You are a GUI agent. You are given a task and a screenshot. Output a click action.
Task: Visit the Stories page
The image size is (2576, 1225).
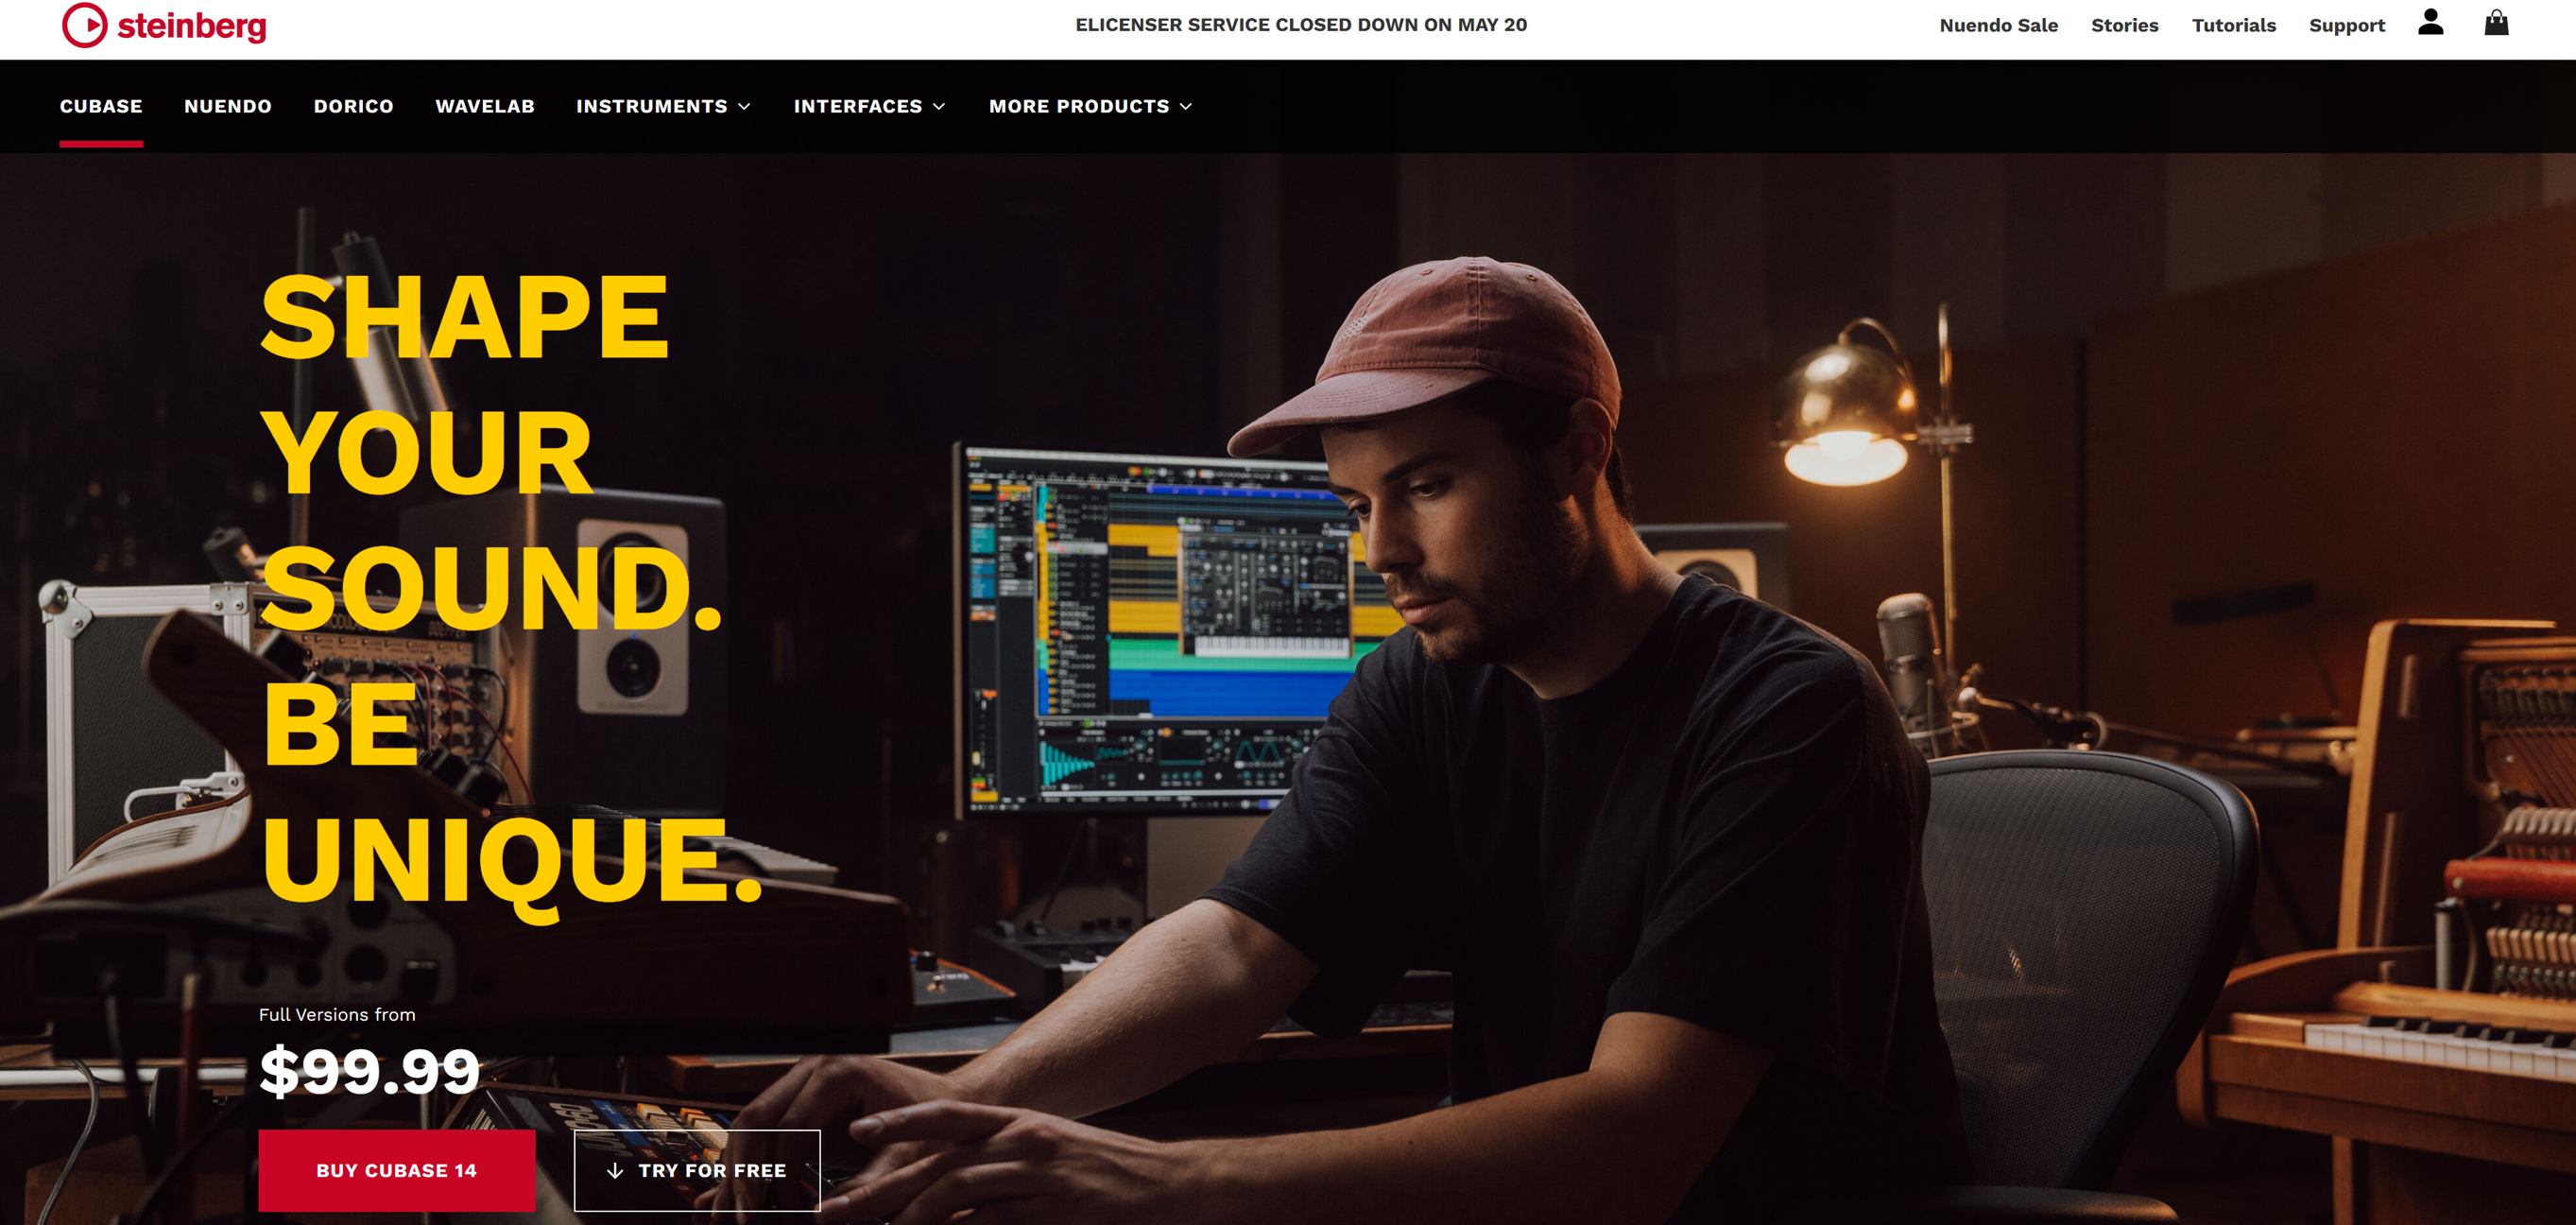[x=2124, y=24]
